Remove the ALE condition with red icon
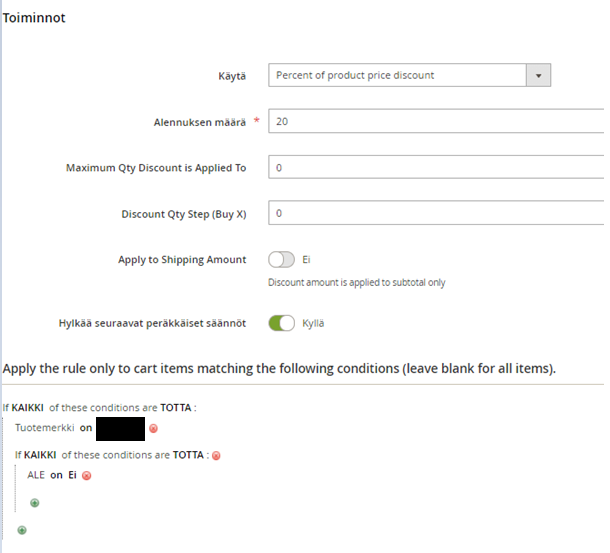This screenshot has width=610, height=553. coord(87,476)
